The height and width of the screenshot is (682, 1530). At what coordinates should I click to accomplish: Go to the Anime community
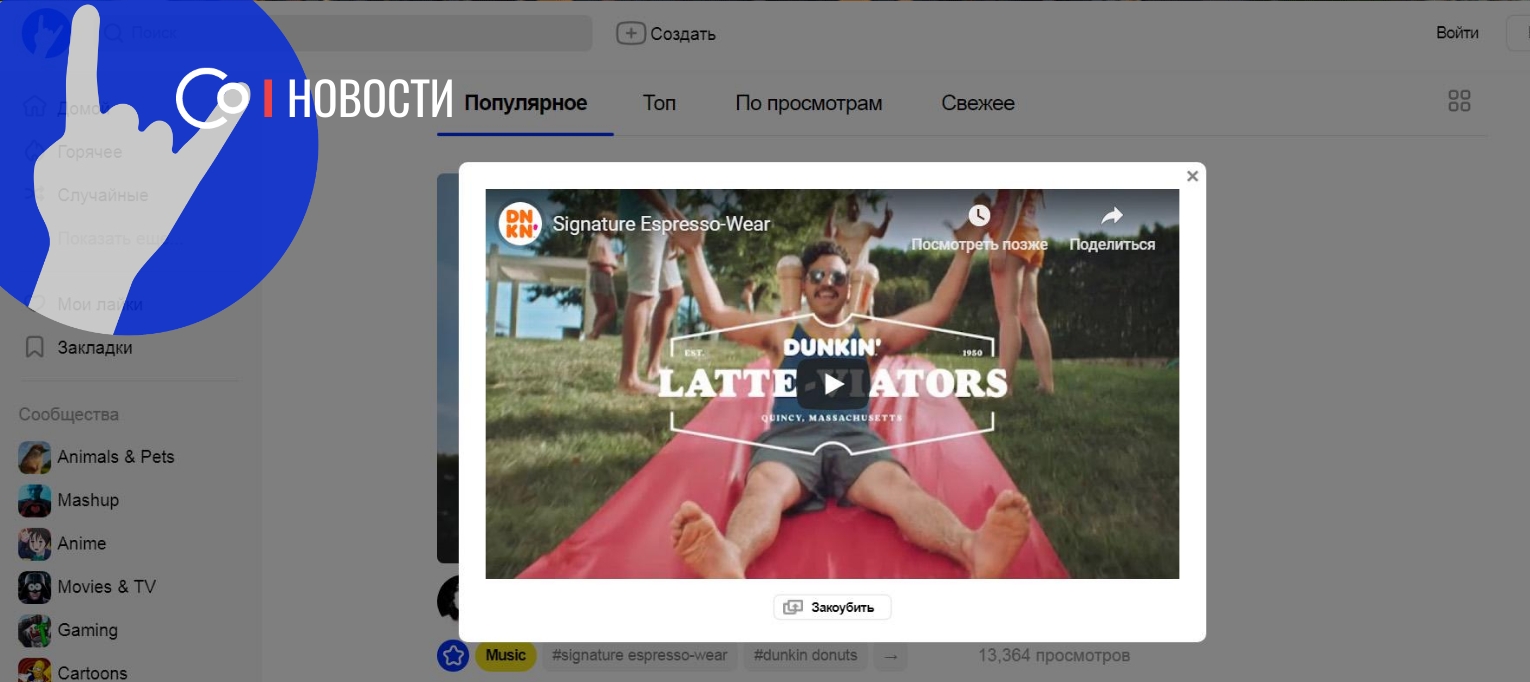coord(62,544)
